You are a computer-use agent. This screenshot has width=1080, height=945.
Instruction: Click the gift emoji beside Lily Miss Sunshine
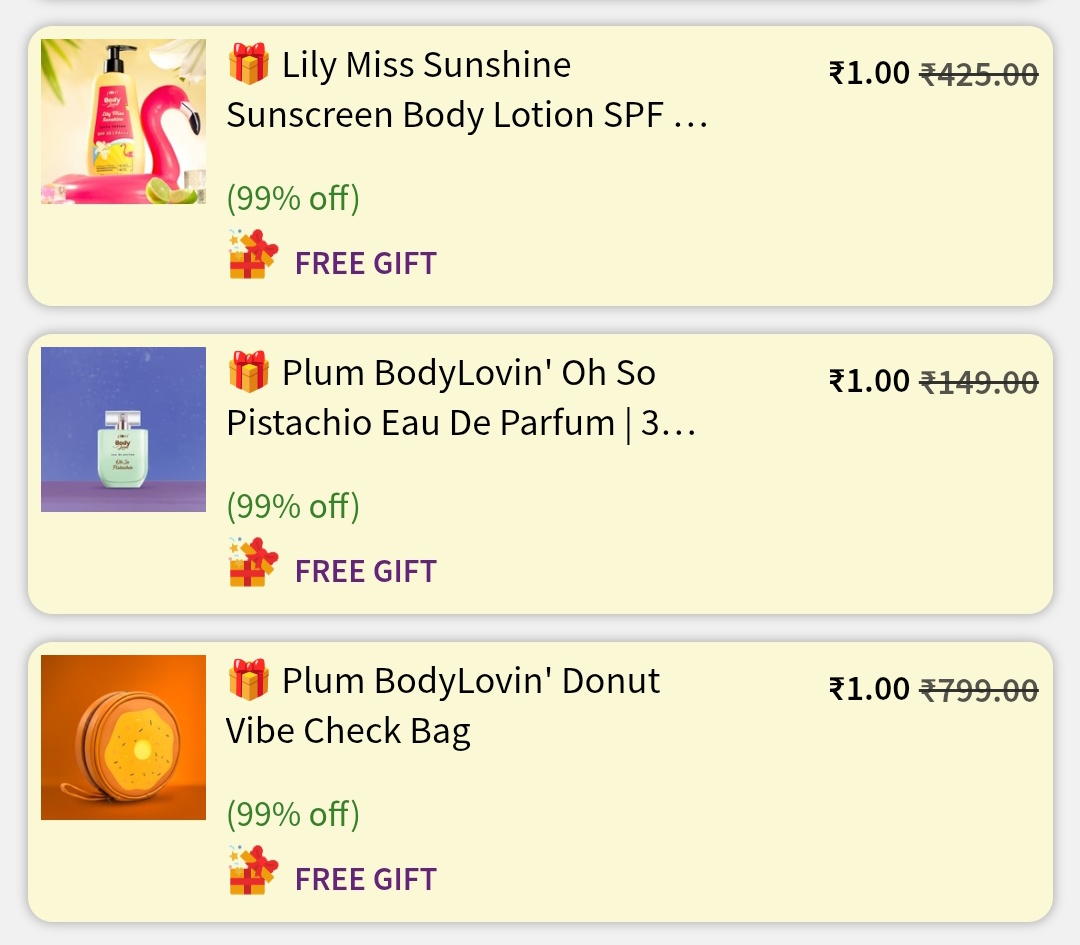pyautogui.click(x=248, y=65)
